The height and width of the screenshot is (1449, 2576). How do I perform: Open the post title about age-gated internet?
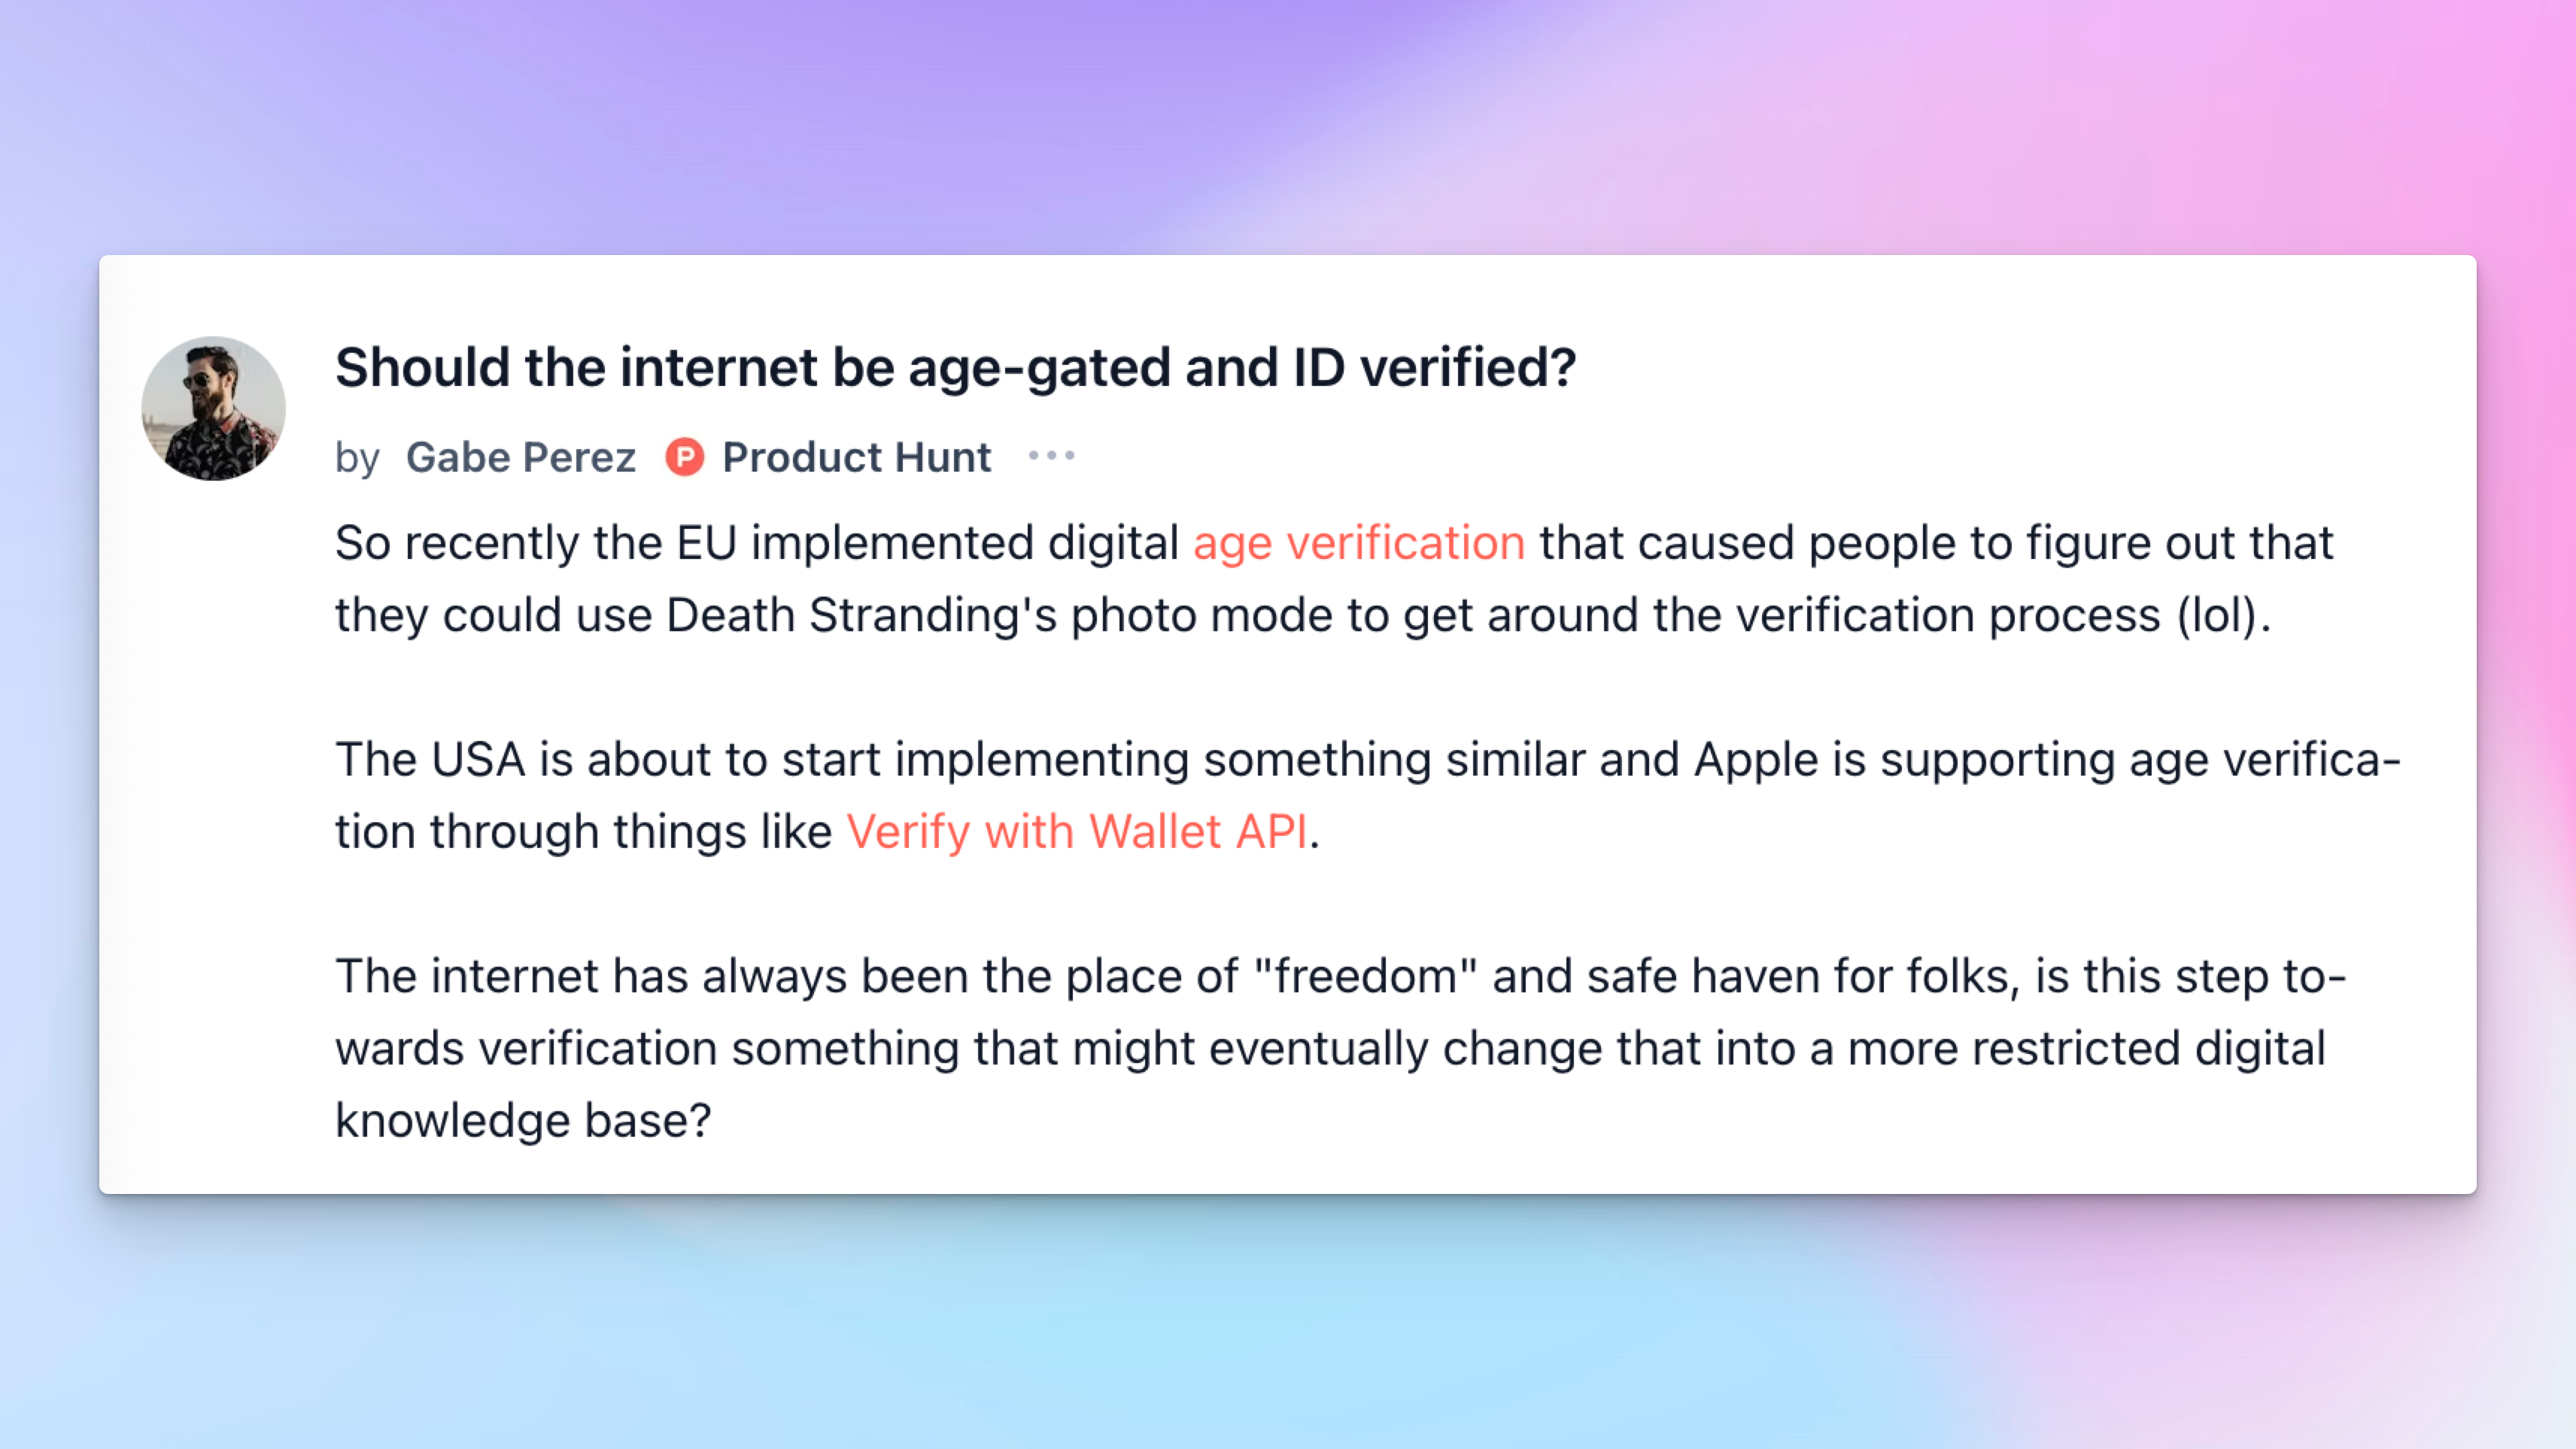click(x=956, y=368)
